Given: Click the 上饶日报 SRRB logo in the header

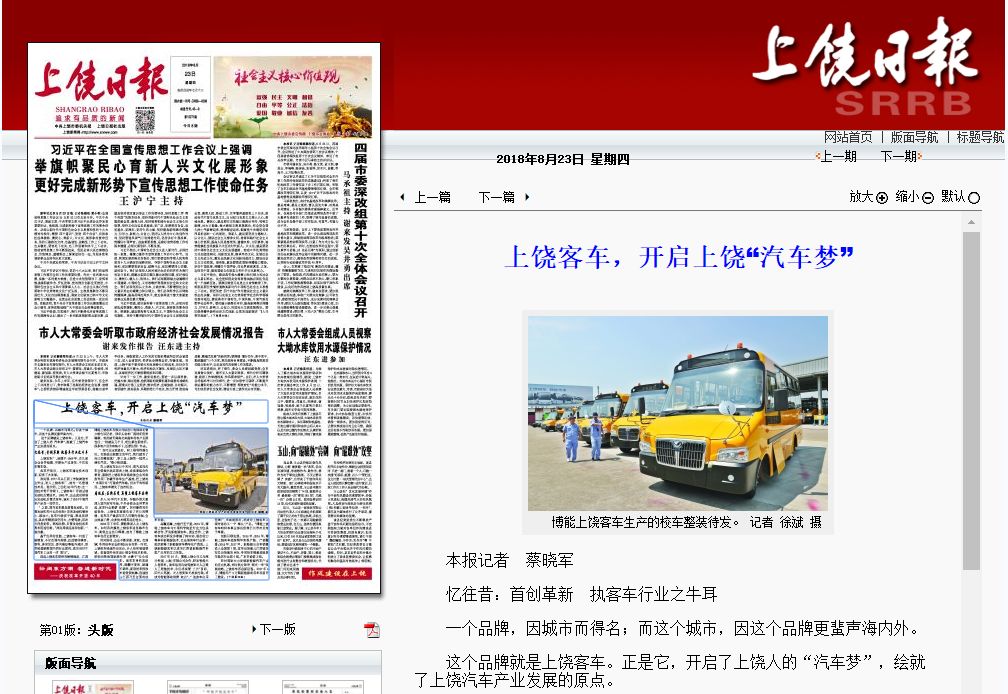Looking at the screenshot, I should (867, 67).
